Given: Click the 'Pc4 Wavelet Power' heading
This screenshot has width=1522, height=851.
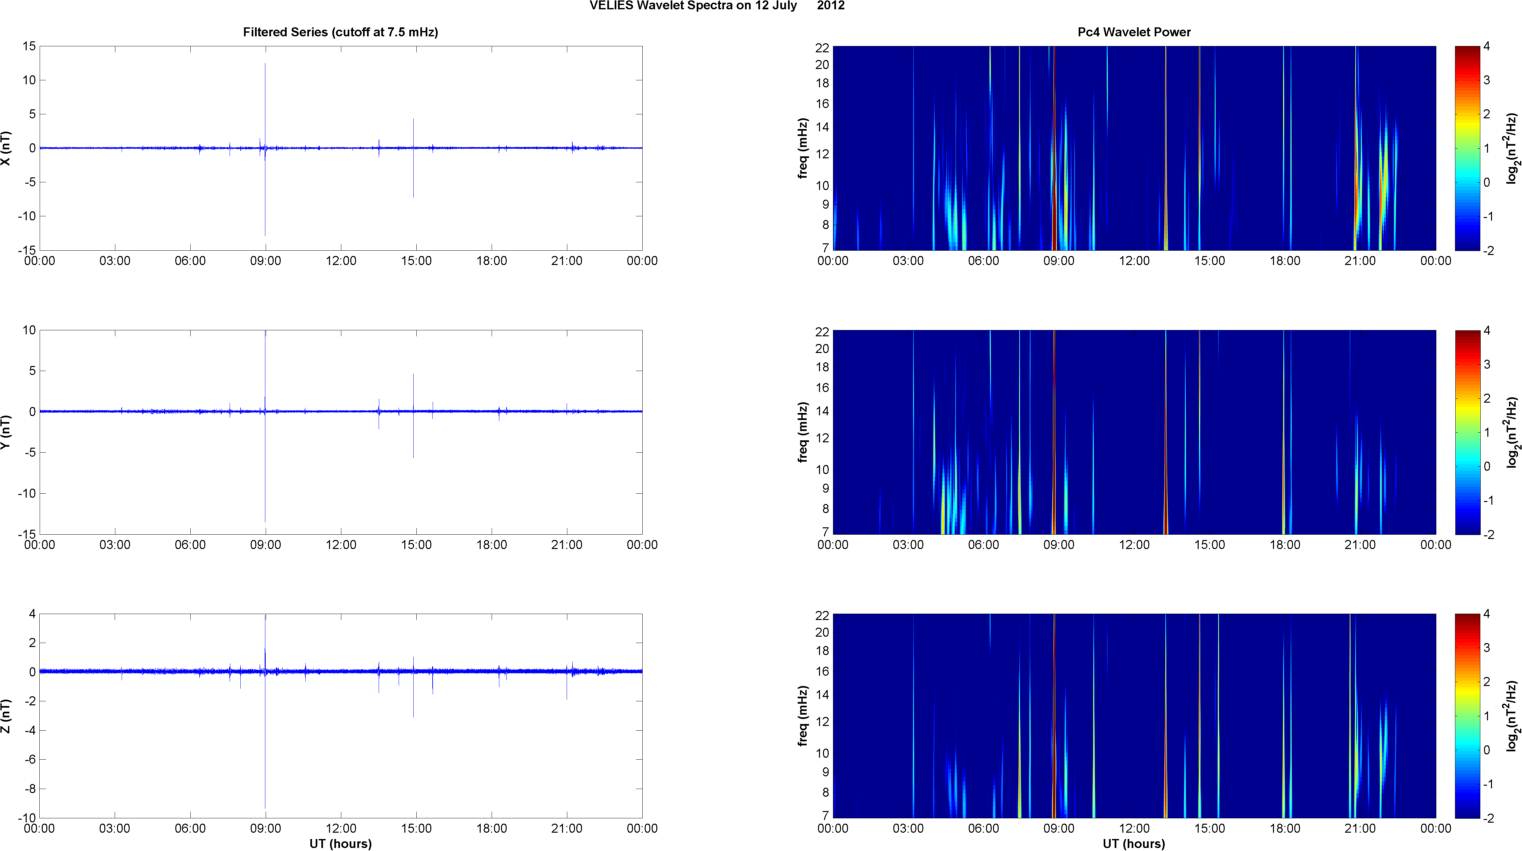Looking at the screenshot, I should pyautogui.click(x=1133, y=32).
